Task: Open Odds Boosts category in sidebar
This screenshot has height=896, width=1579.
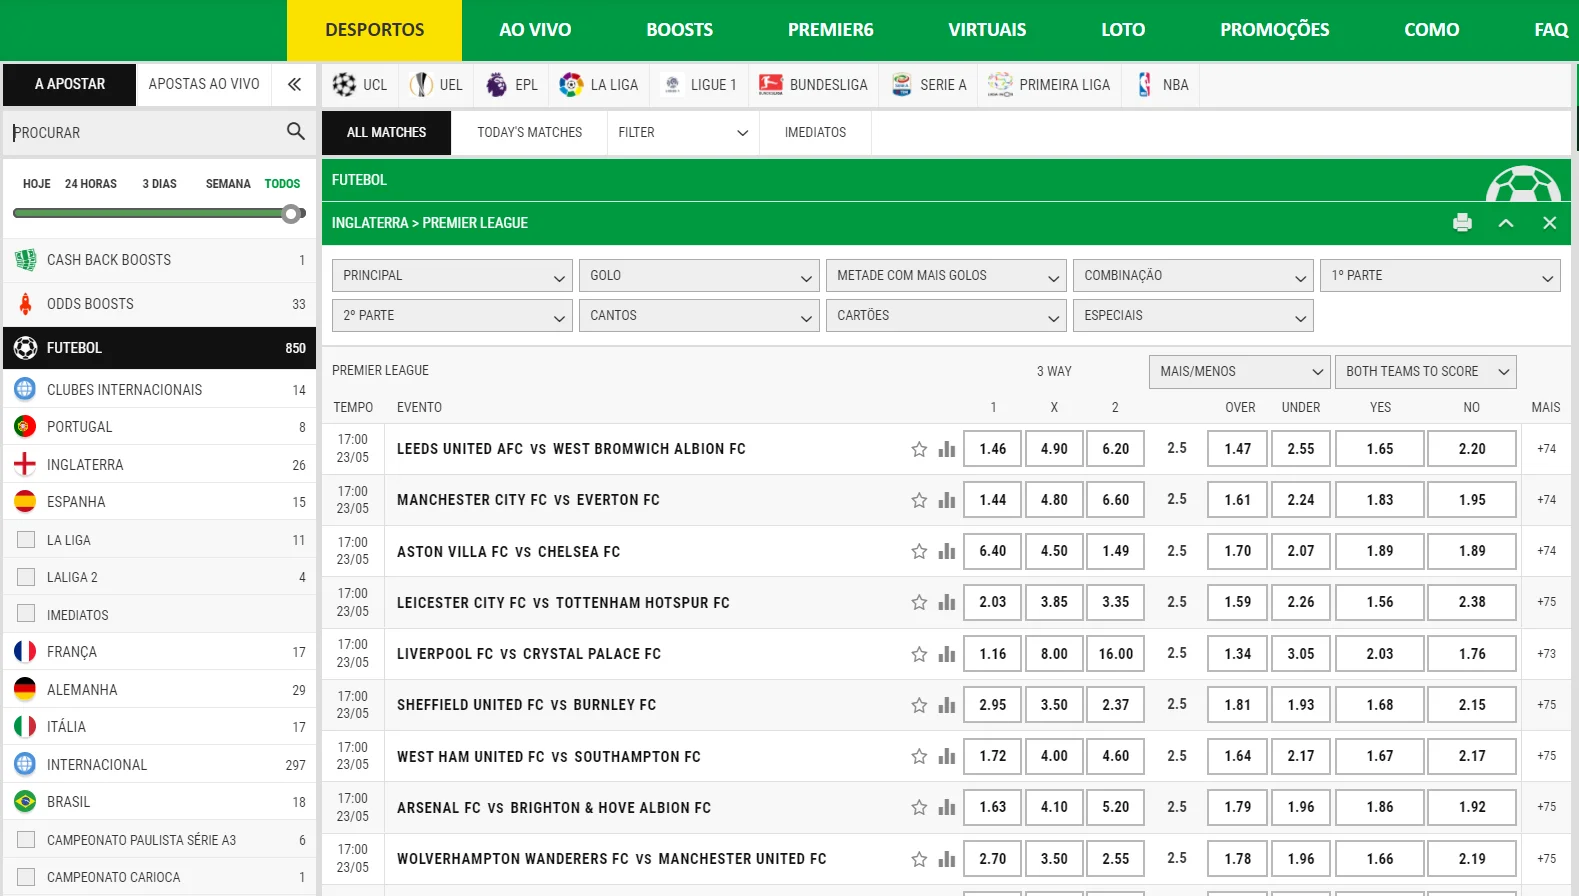Action: [x=160, y=304]
